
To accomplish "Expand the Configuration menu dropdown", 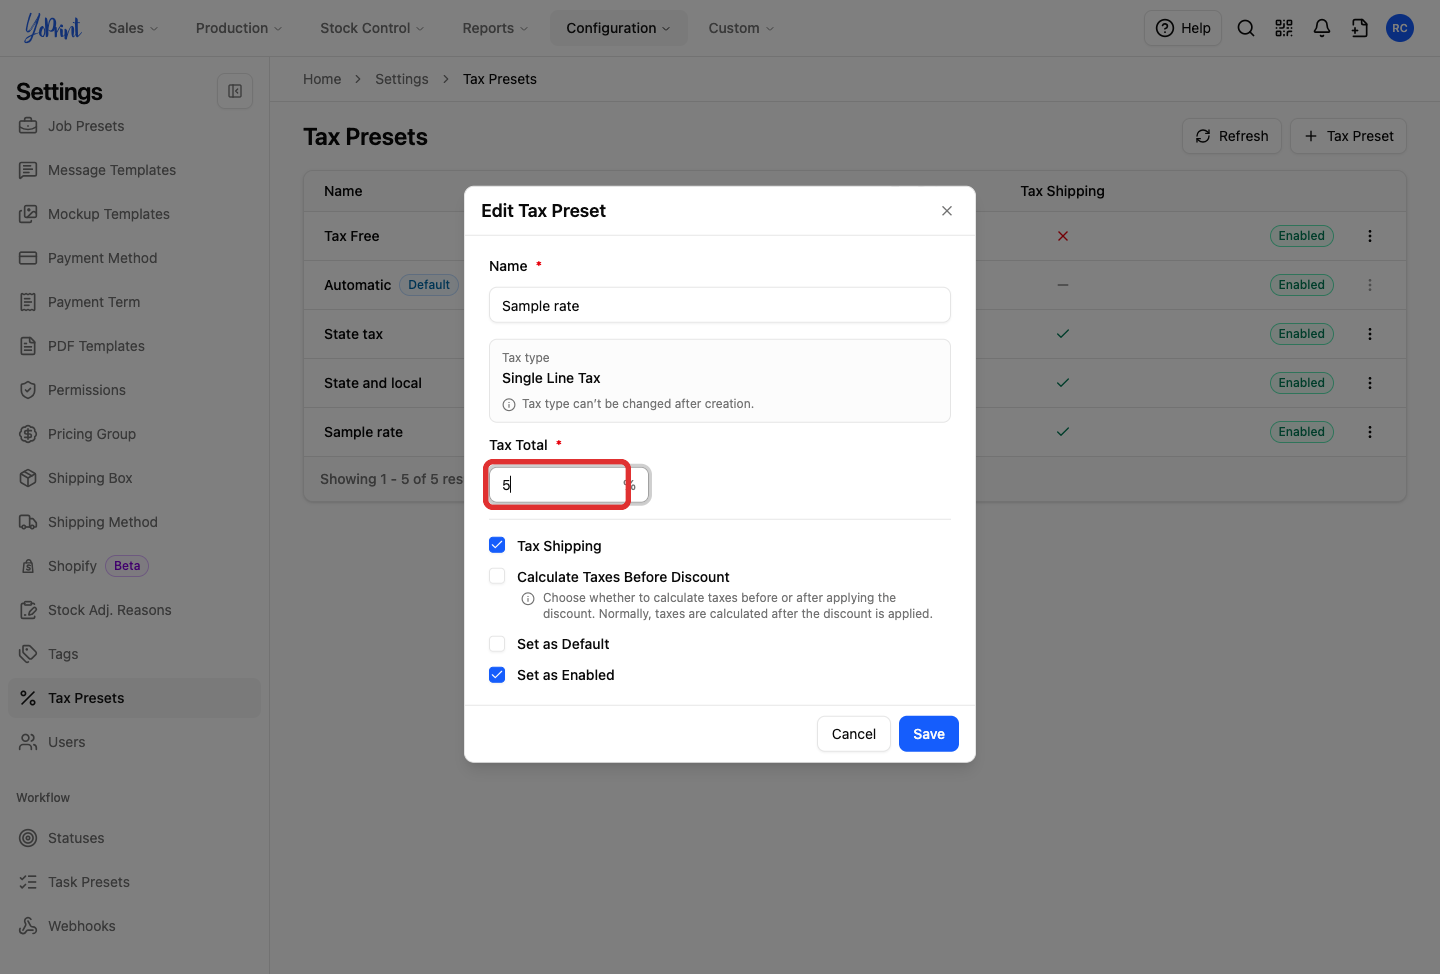I will (x=618, y=28).
